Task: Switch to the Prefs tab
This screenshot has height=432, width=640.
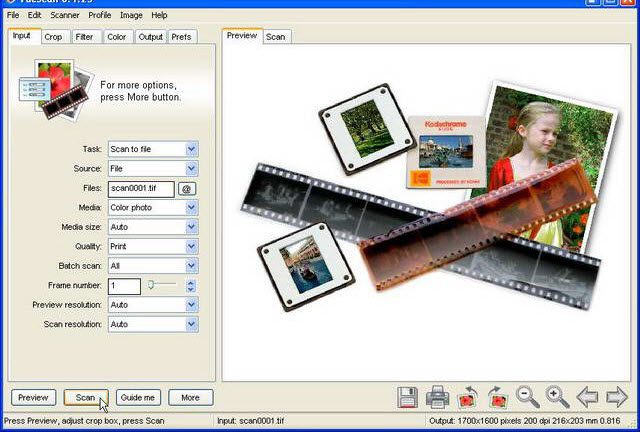Action: coord(181,37)
